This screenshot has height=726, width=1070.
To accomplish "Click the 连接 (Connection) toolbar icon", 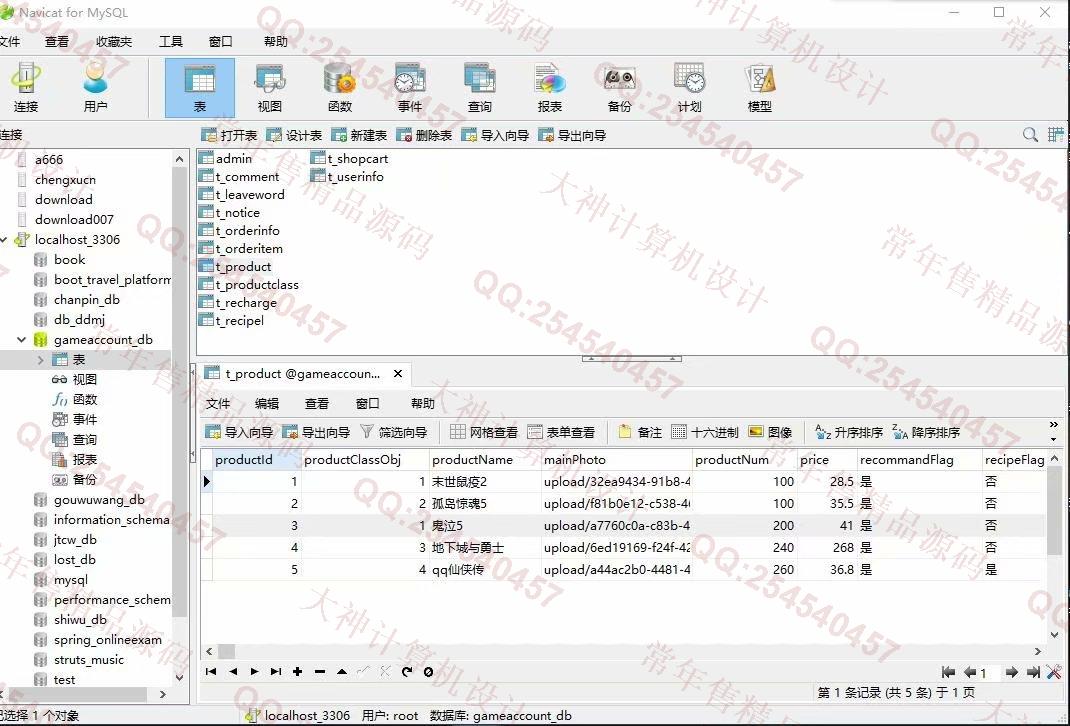I will point(26,87).
